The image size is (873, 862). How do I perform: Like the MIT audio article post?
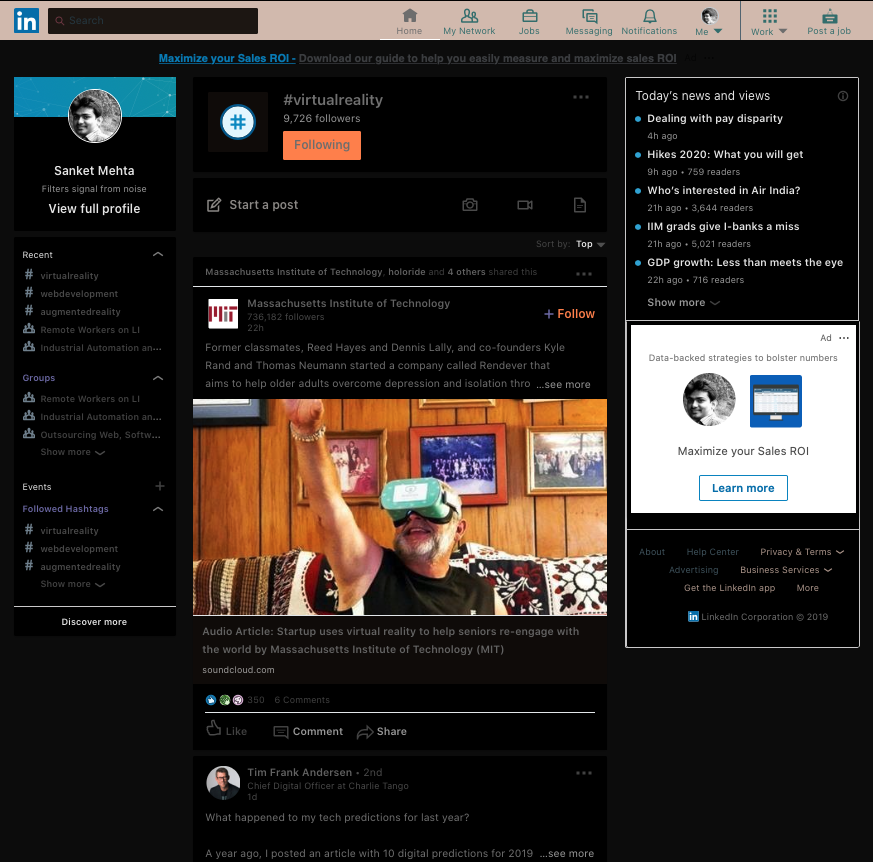coord(227,731)
